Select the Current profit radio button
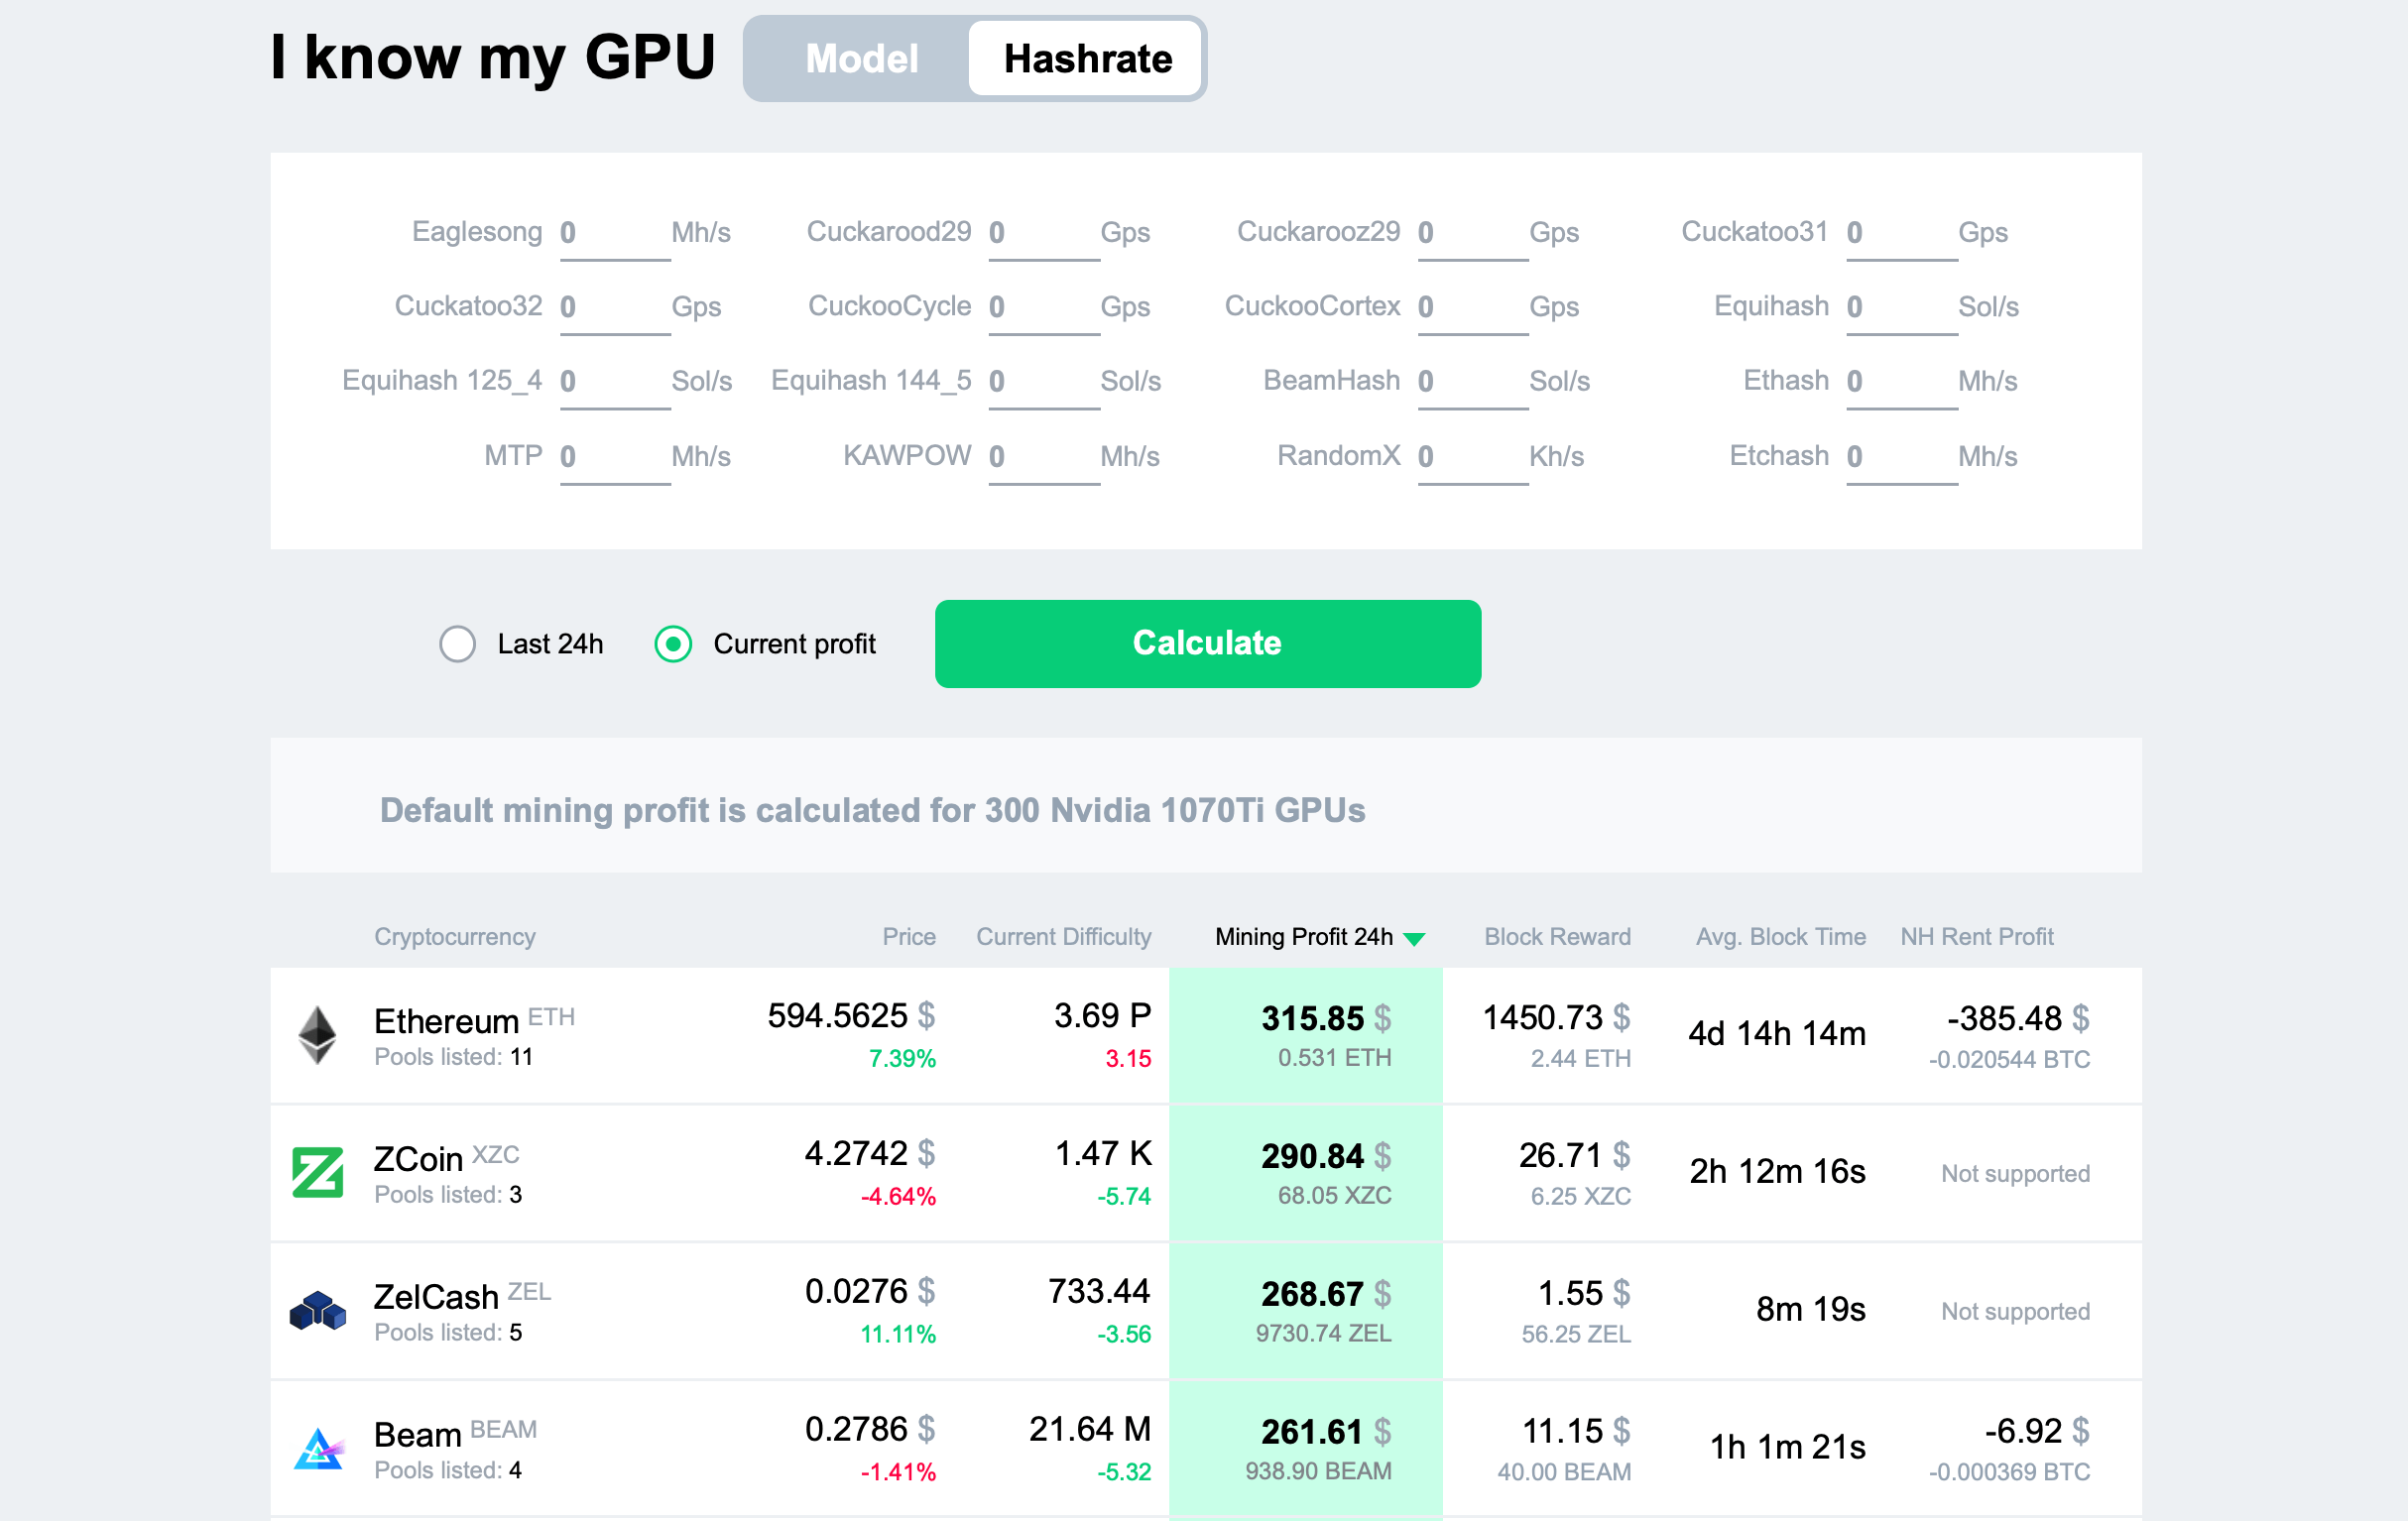2408x1521 pixels. click(673, 643)
